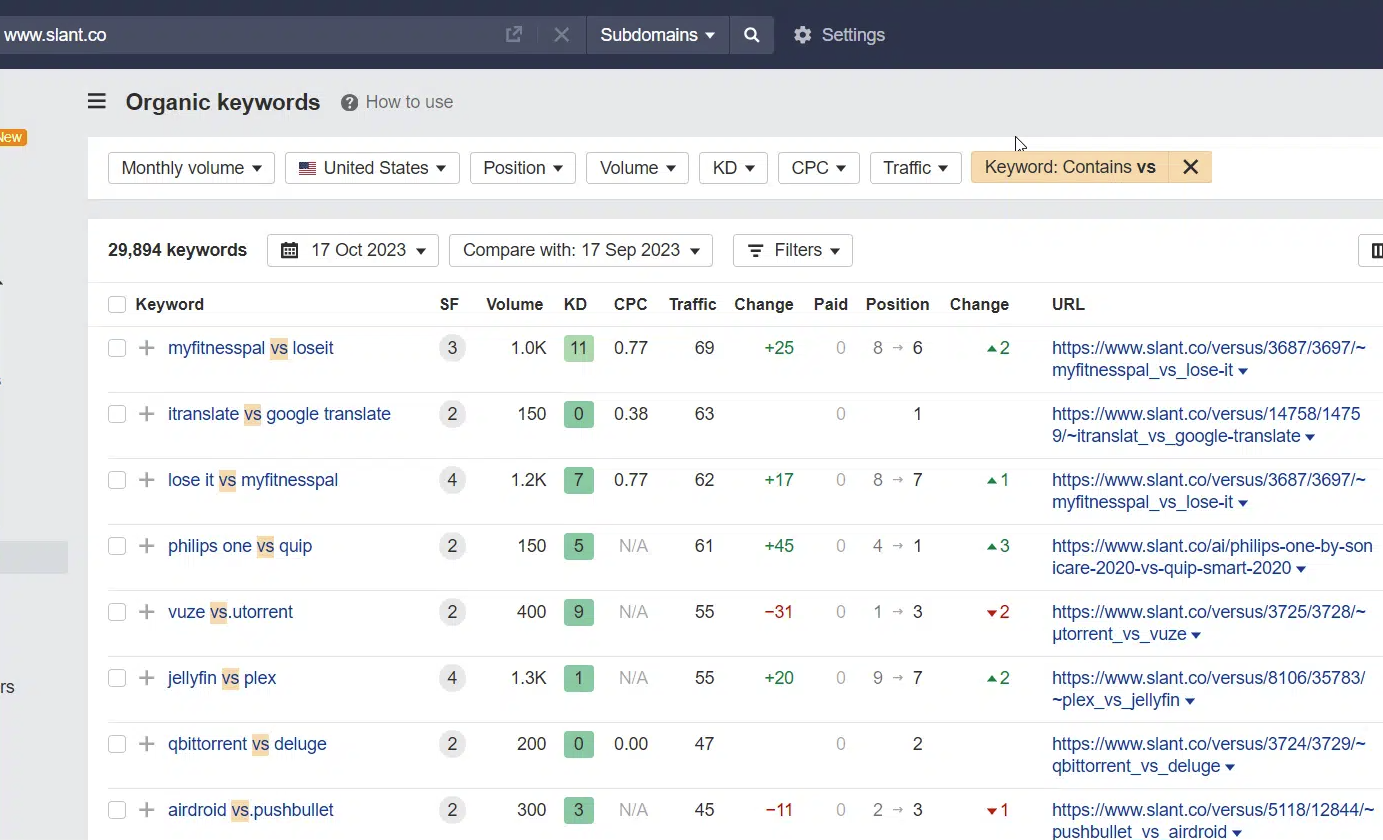1383x840 pixels.
Task: Sort by CPC column header
Action: 631,304
